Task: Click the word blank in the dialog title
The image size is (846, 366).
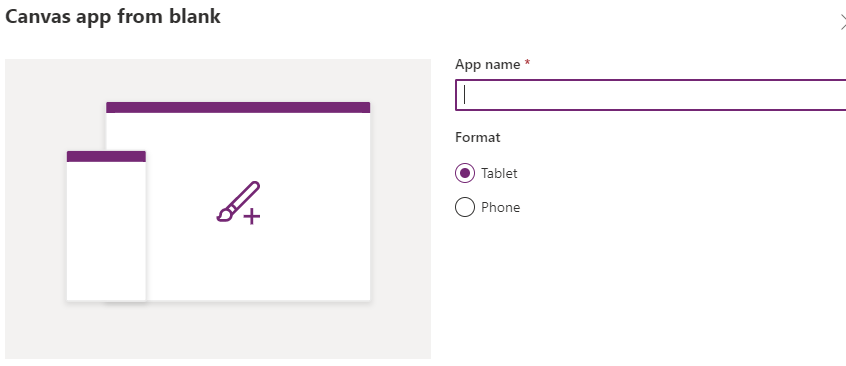Action: pyautogui.click(x=198, y=16)
